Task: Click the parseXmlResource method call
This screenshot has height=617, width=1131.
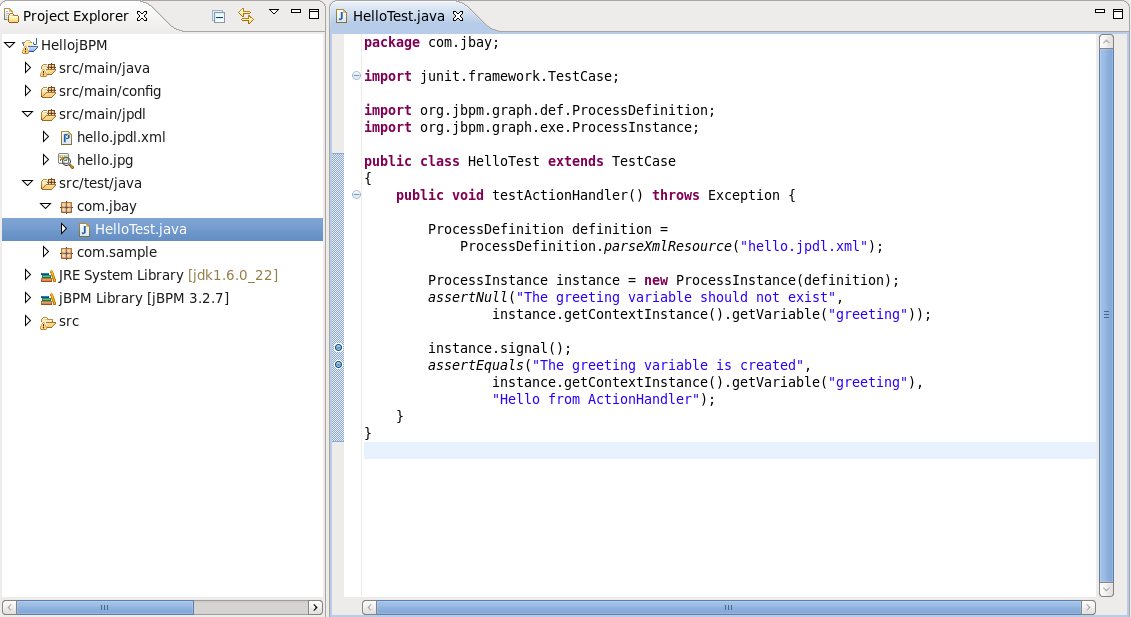Action: pyautogui.click(x=667, y=246)
